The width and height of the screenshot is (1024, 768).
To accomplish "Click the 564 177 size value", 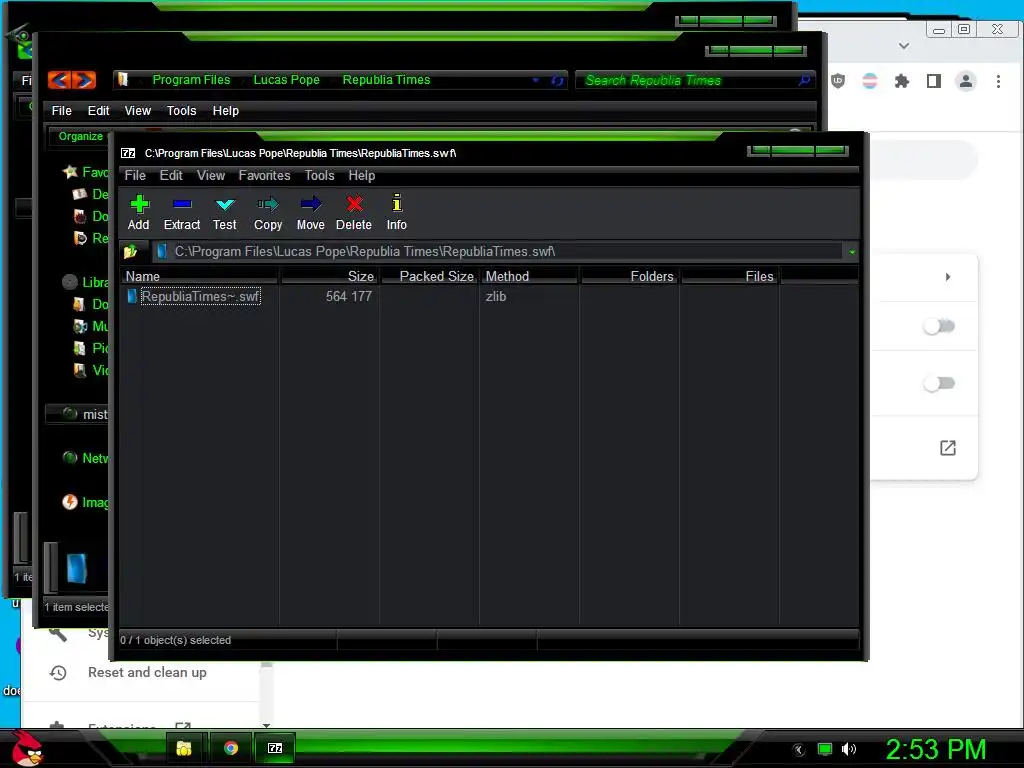I will coord(349,296).
